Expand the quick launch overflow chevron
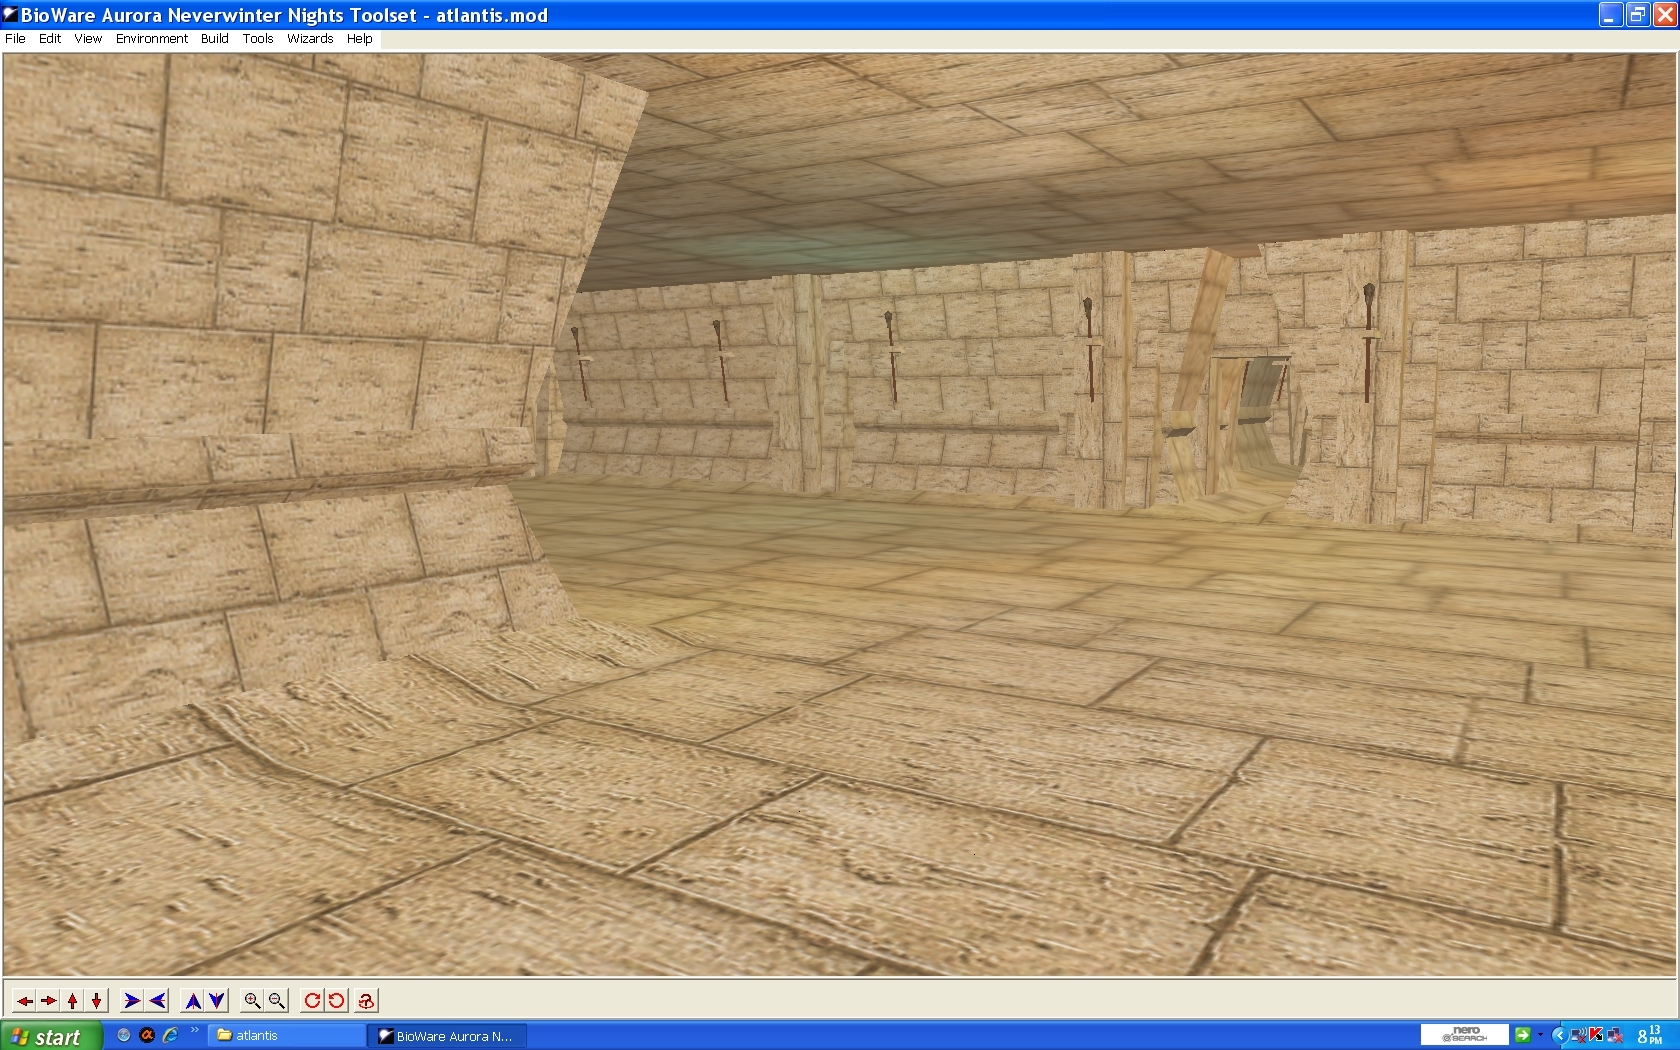The height and width of the screenshot is (1050, 1680). tap(194, 1031)
